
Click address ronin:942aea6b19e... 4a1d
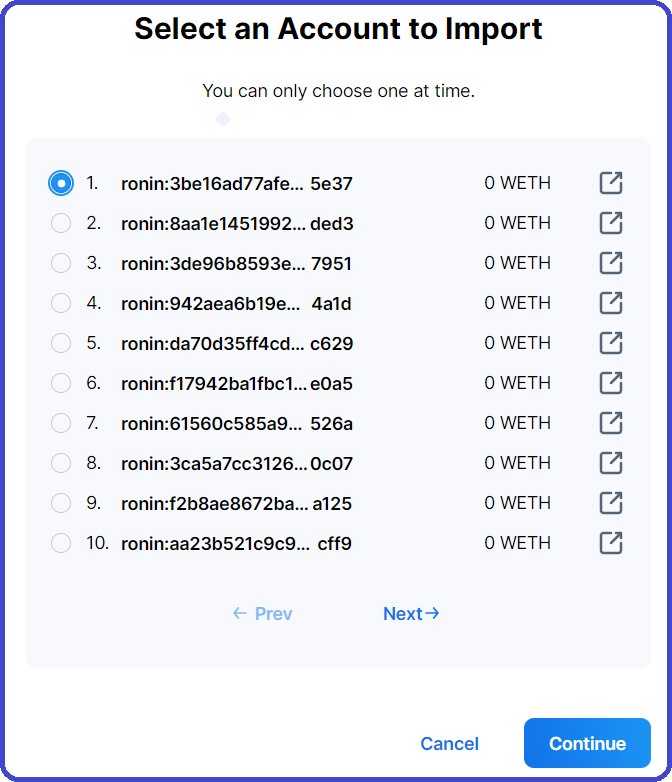236,303
